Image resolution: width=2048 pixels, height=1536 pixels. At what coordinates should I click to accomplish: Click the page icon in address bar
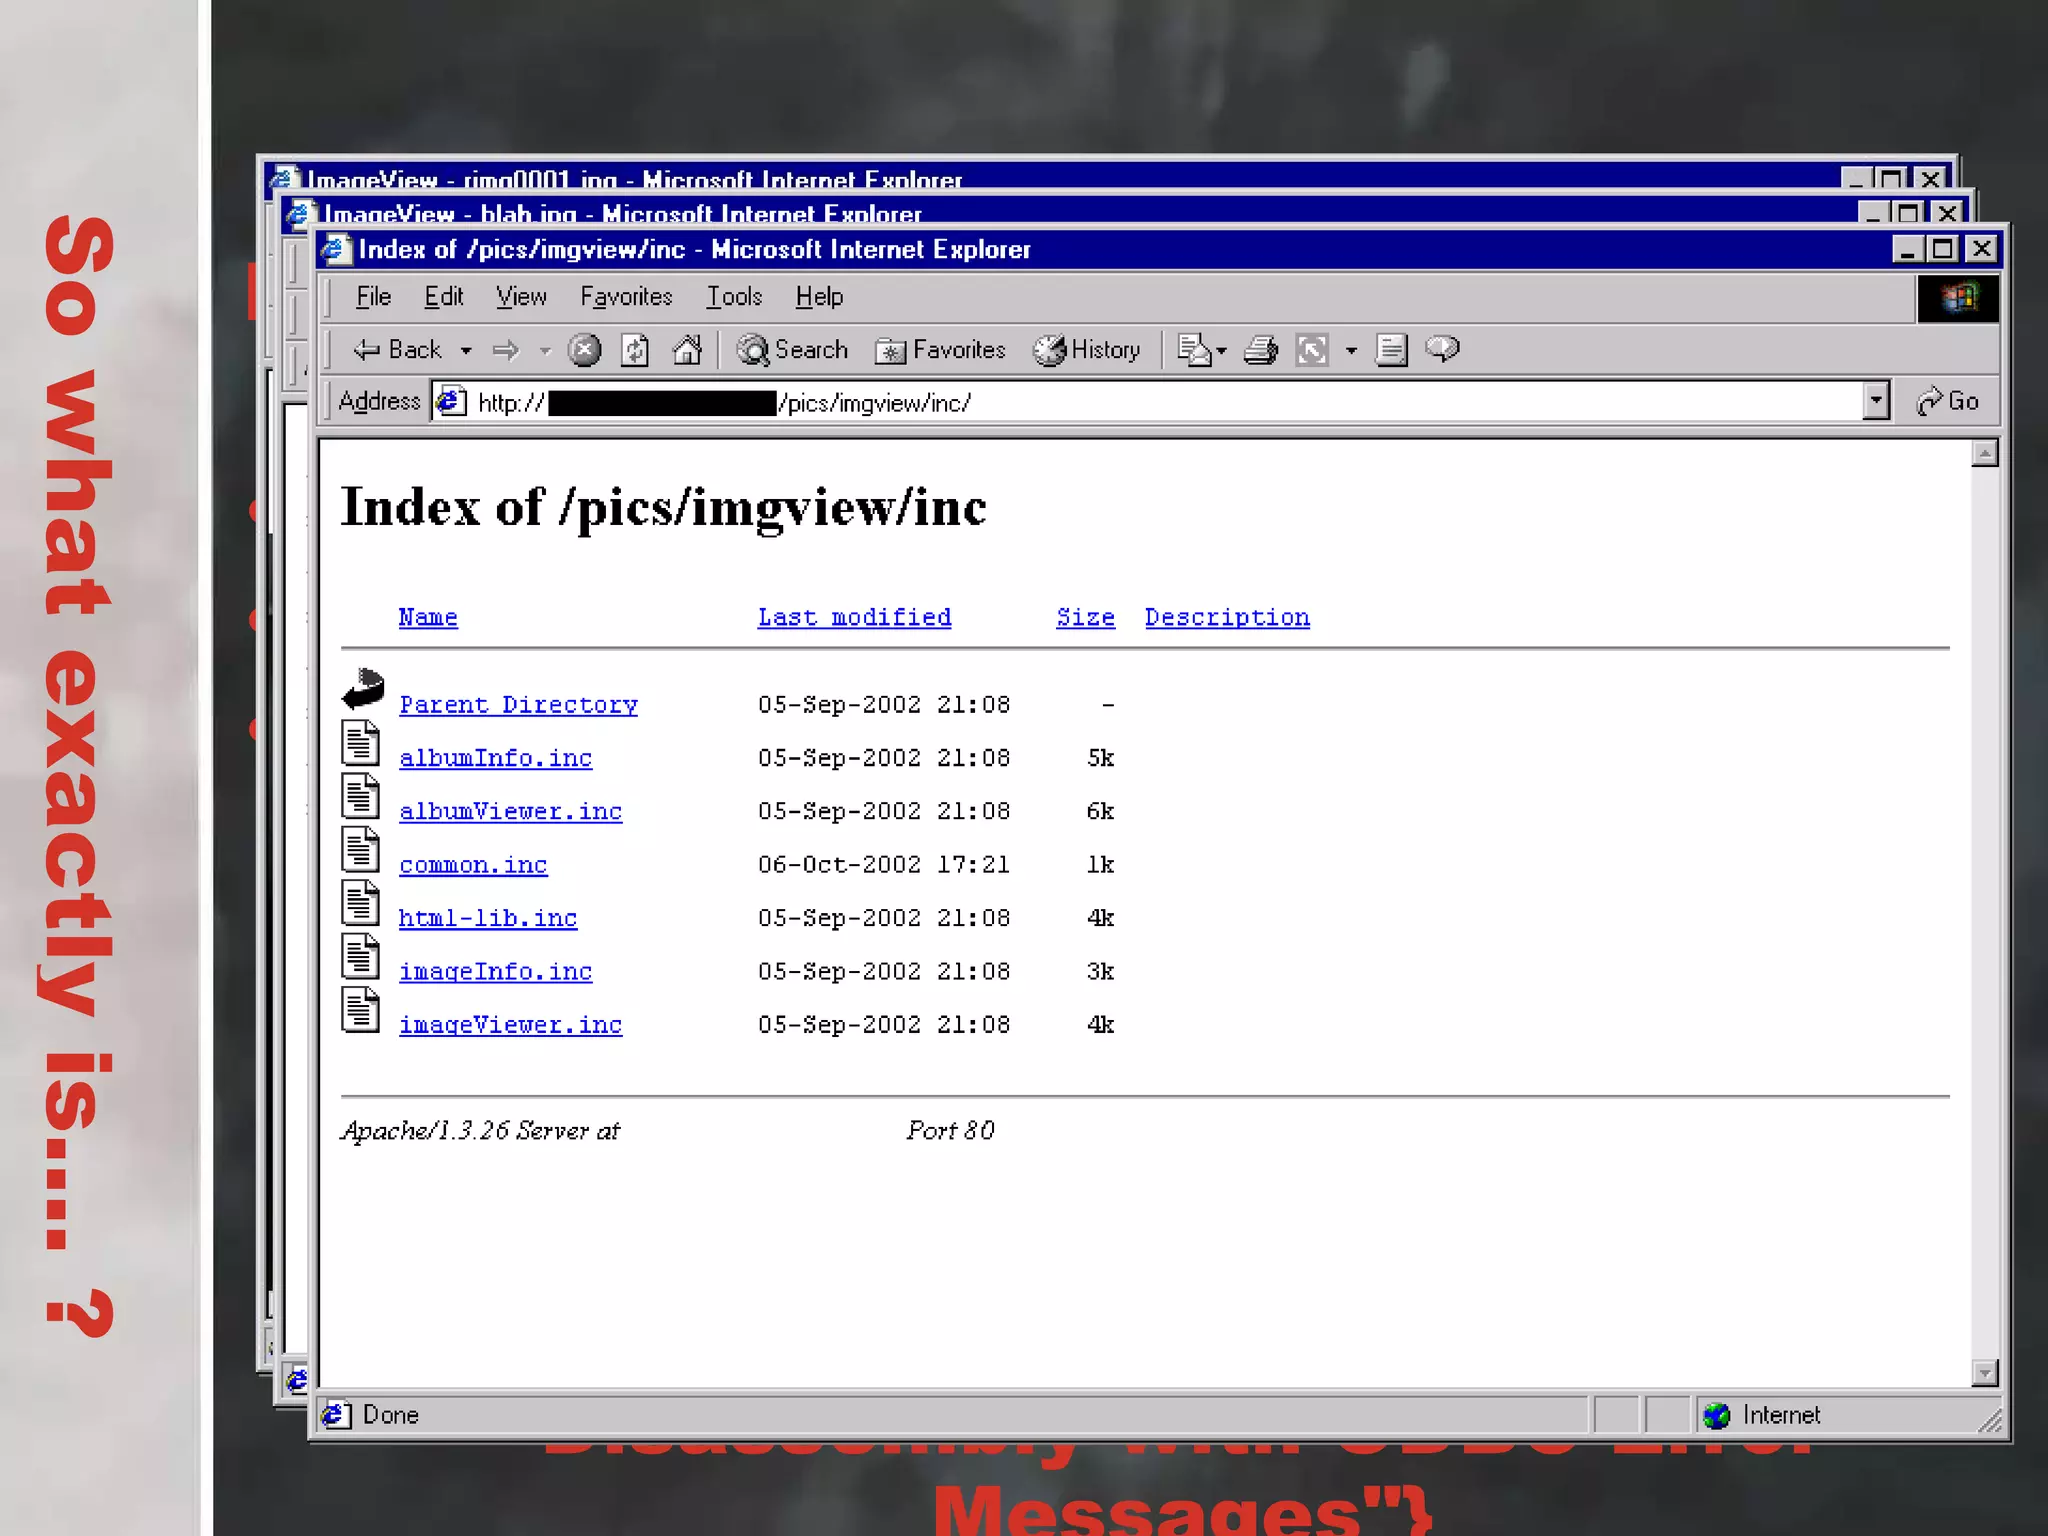(x=452, y=401)
